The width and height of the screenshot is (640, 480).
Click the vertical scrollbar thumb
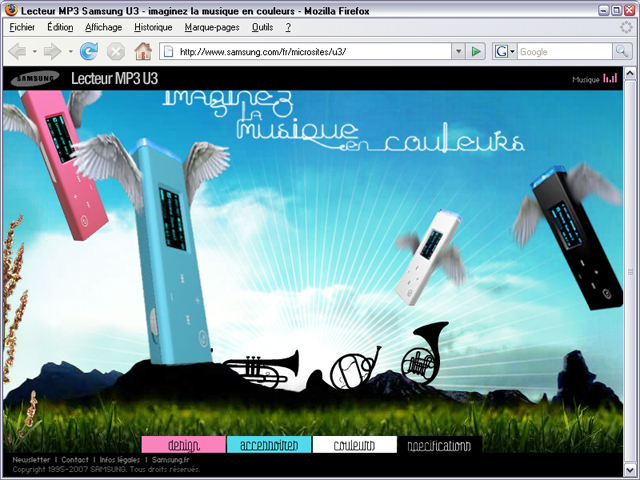pyautogui.click(x=630, y=271)
